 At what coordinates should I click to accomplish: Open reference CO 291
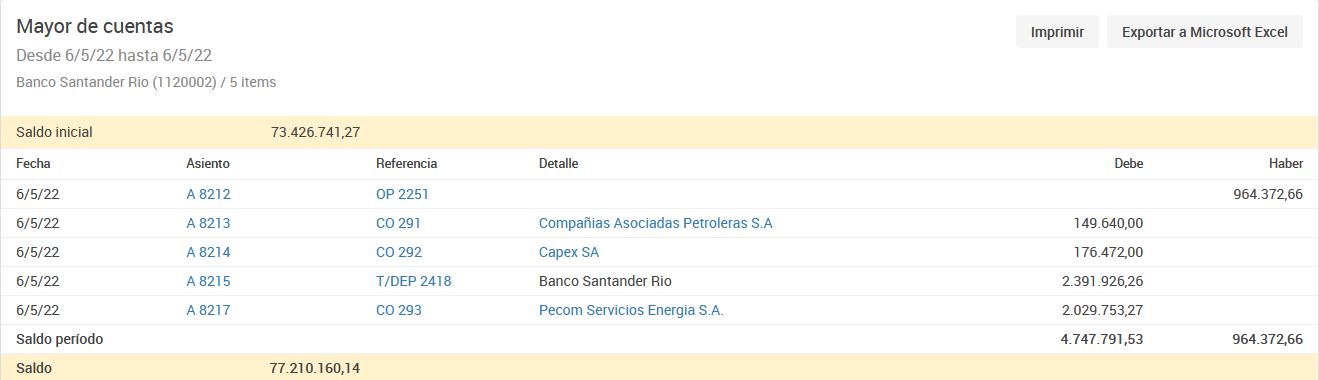(398, 223)
